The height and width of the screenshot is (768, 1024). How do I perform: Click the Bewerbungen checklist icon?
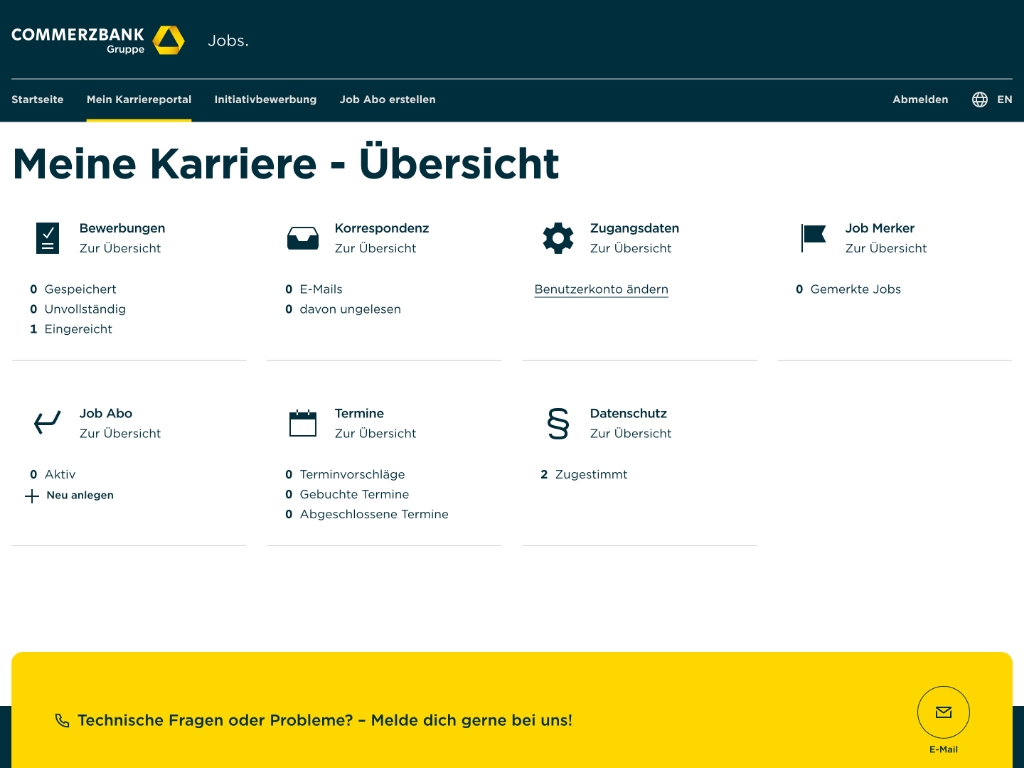[x=46, y=237]
